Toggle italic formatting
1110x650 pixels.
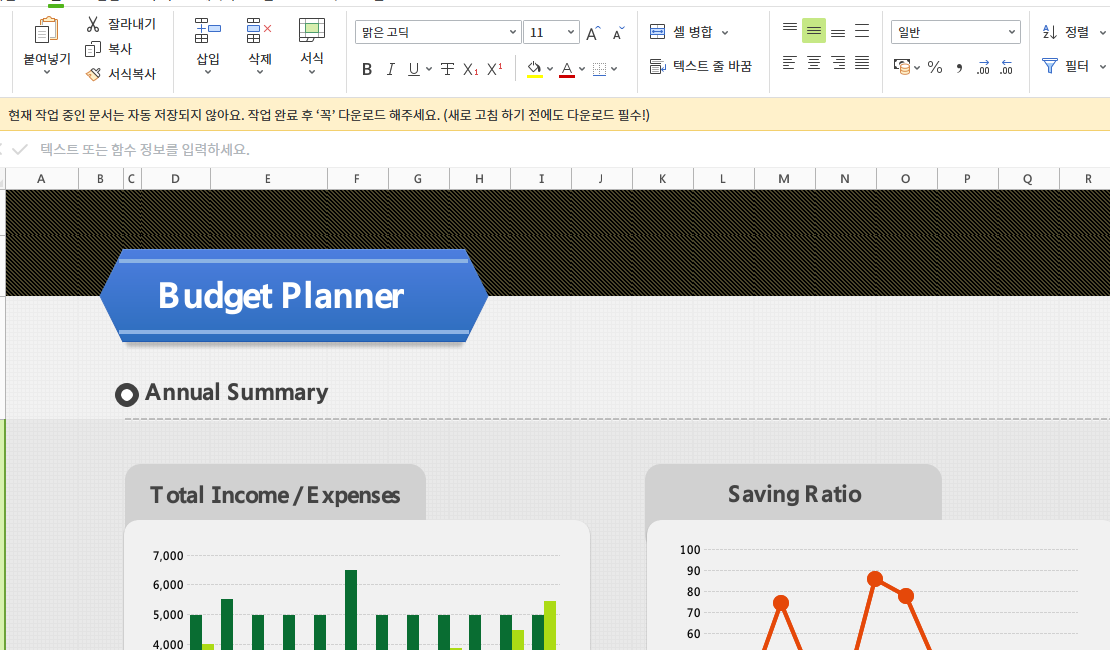point(390,68)
